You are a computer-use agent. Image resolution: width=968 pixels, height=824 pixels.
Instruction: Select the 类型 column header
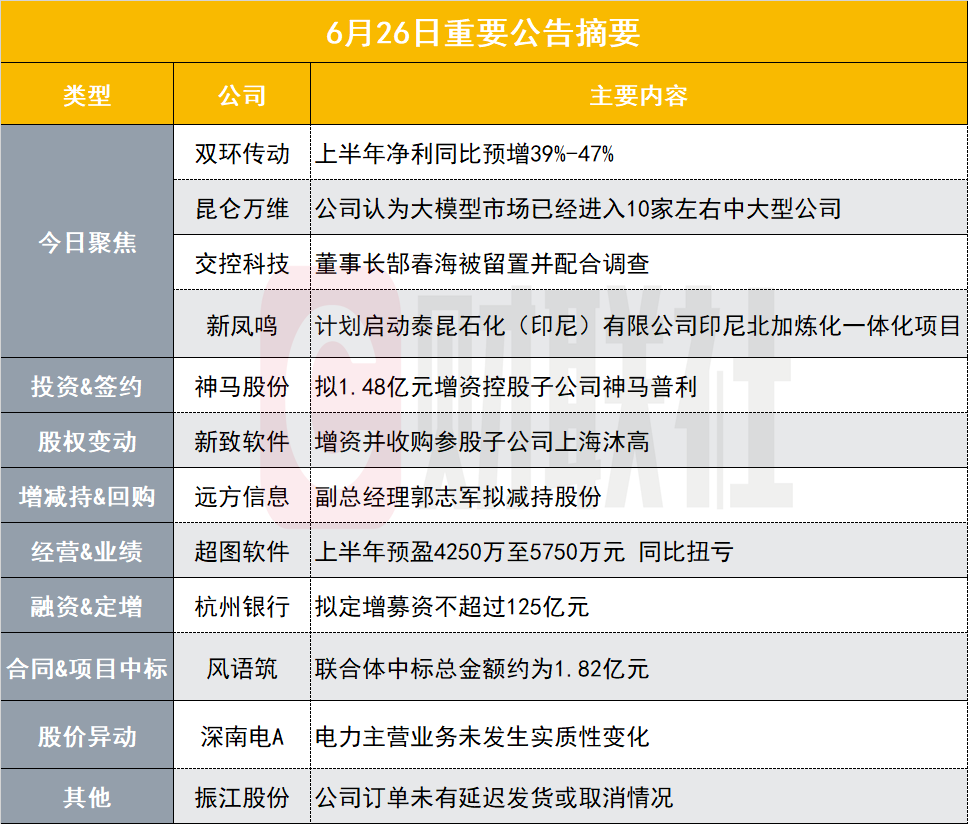pyautogui.click(x=87, y=95)
